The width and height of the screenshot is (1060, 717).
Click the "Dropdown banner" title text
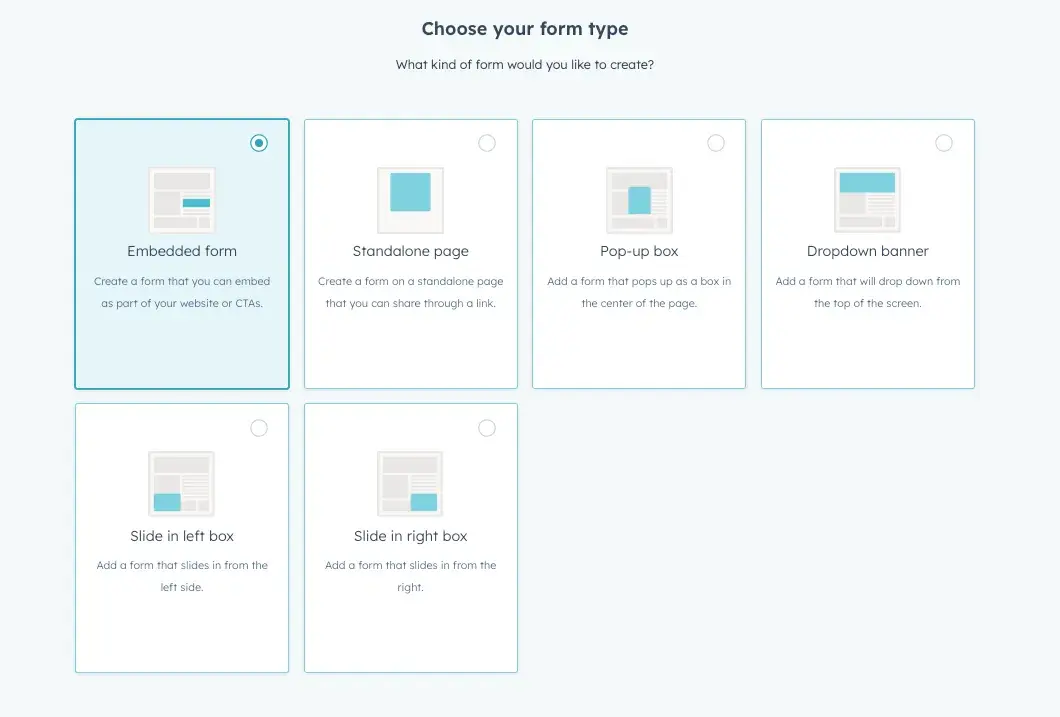pos(867,251)
